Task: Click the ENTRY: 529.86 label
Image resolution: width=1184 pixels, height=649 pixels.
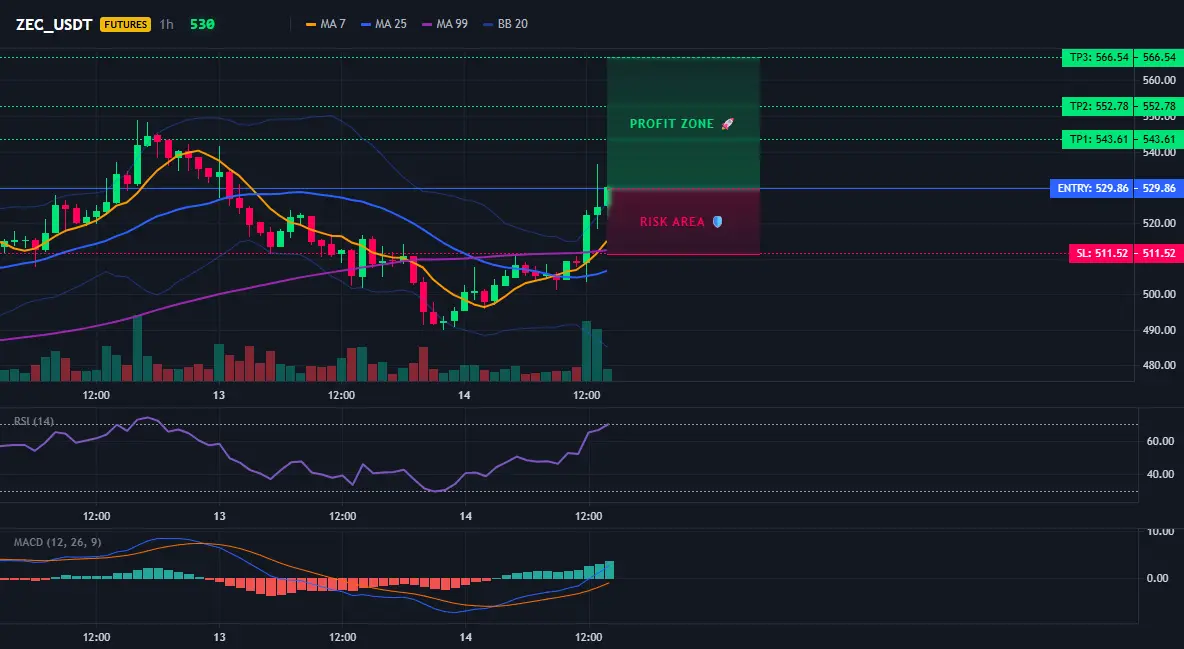Action: click(1092, 188)
